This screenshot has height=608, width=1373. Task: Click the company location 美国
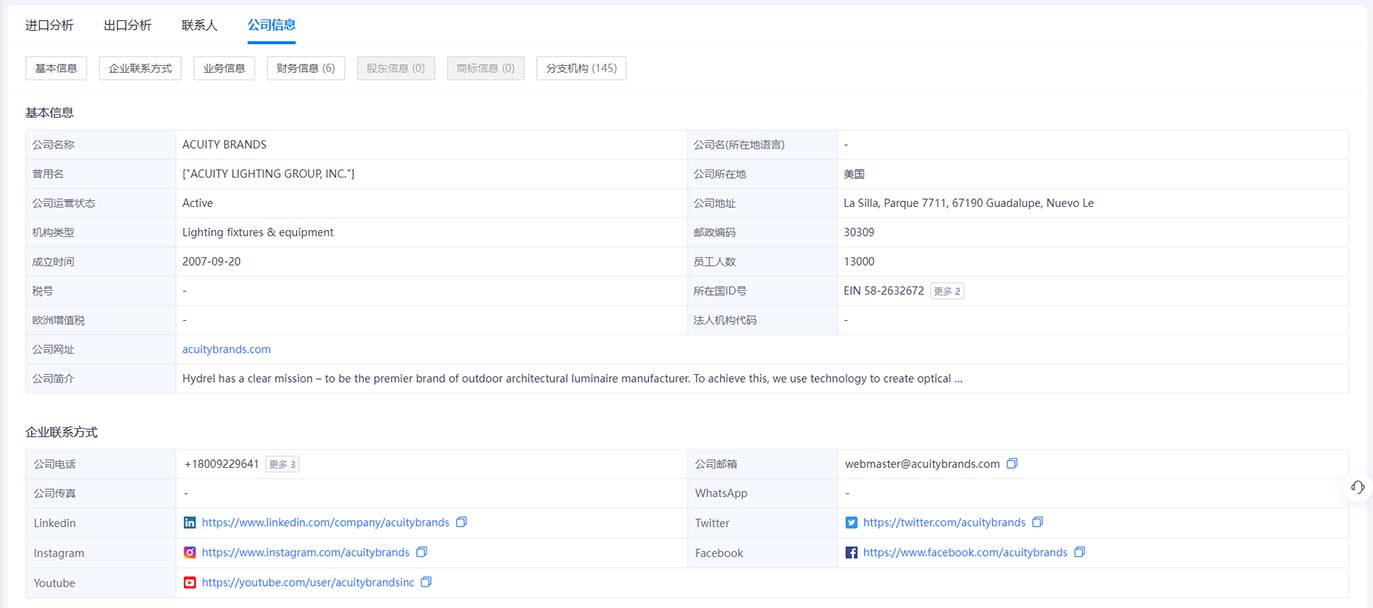point(856,174)
